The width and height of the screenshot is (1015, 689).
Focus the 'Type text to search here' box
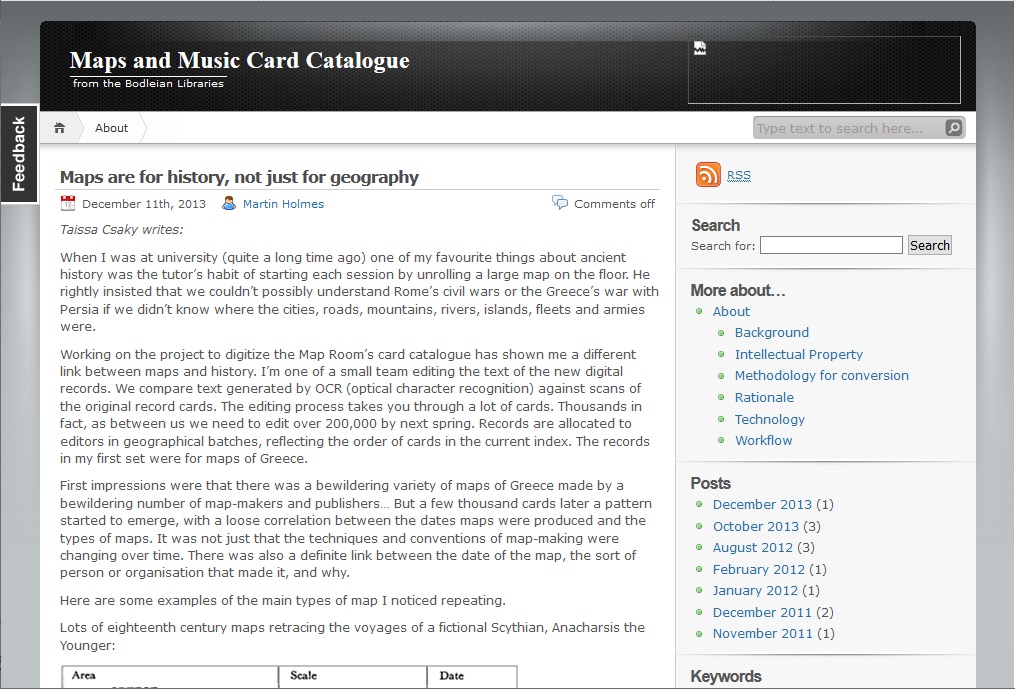[849, 128]
